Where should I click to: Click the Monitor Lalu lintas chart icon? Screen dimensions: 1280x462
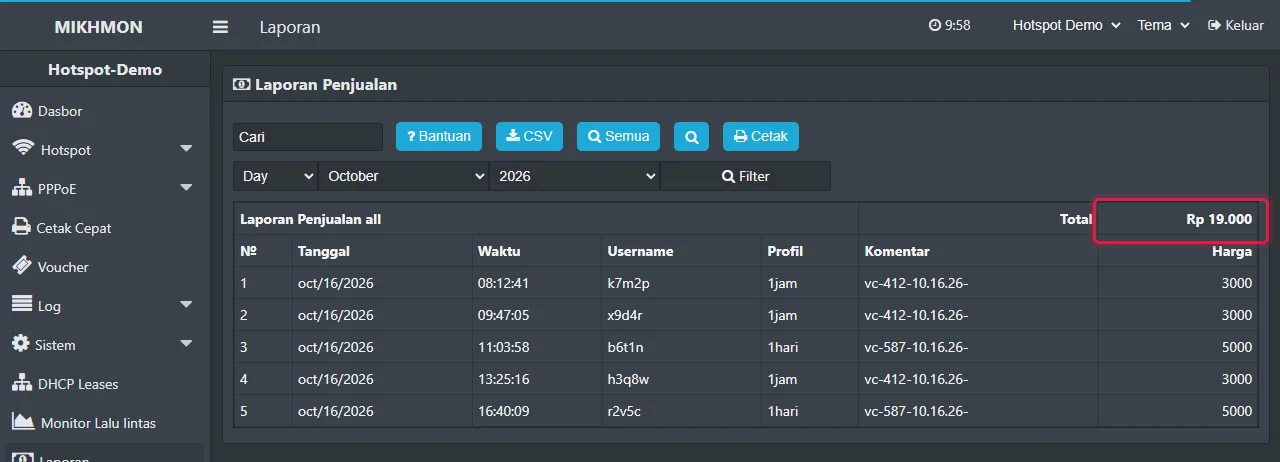pyautogui.click(x=23, y=421)
